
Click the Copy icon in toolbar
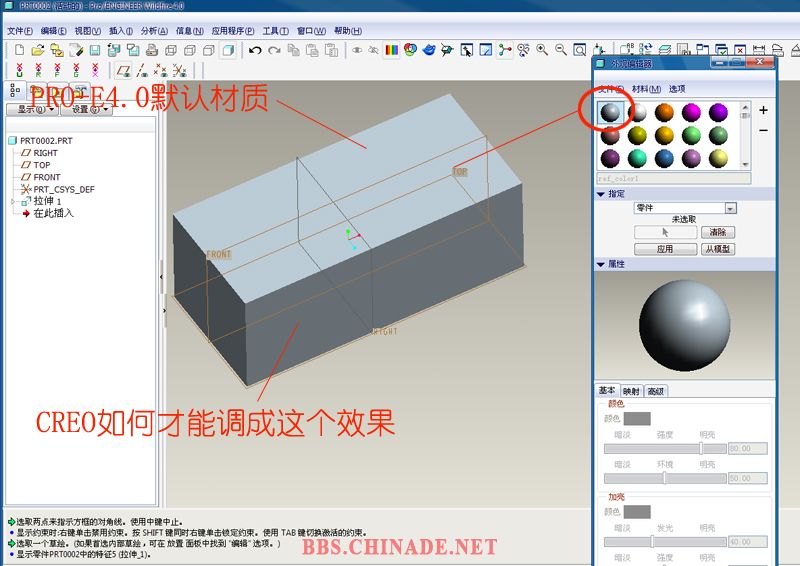(x=293, y=50)
